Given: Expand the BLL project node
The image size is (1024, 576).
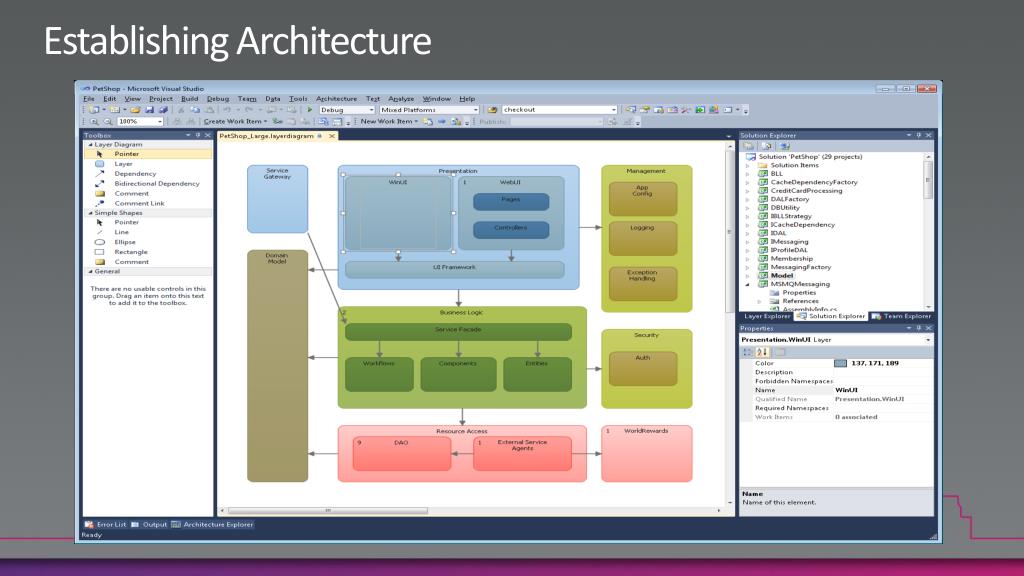Looking at the screenshot, I should [x=748, y=174].
